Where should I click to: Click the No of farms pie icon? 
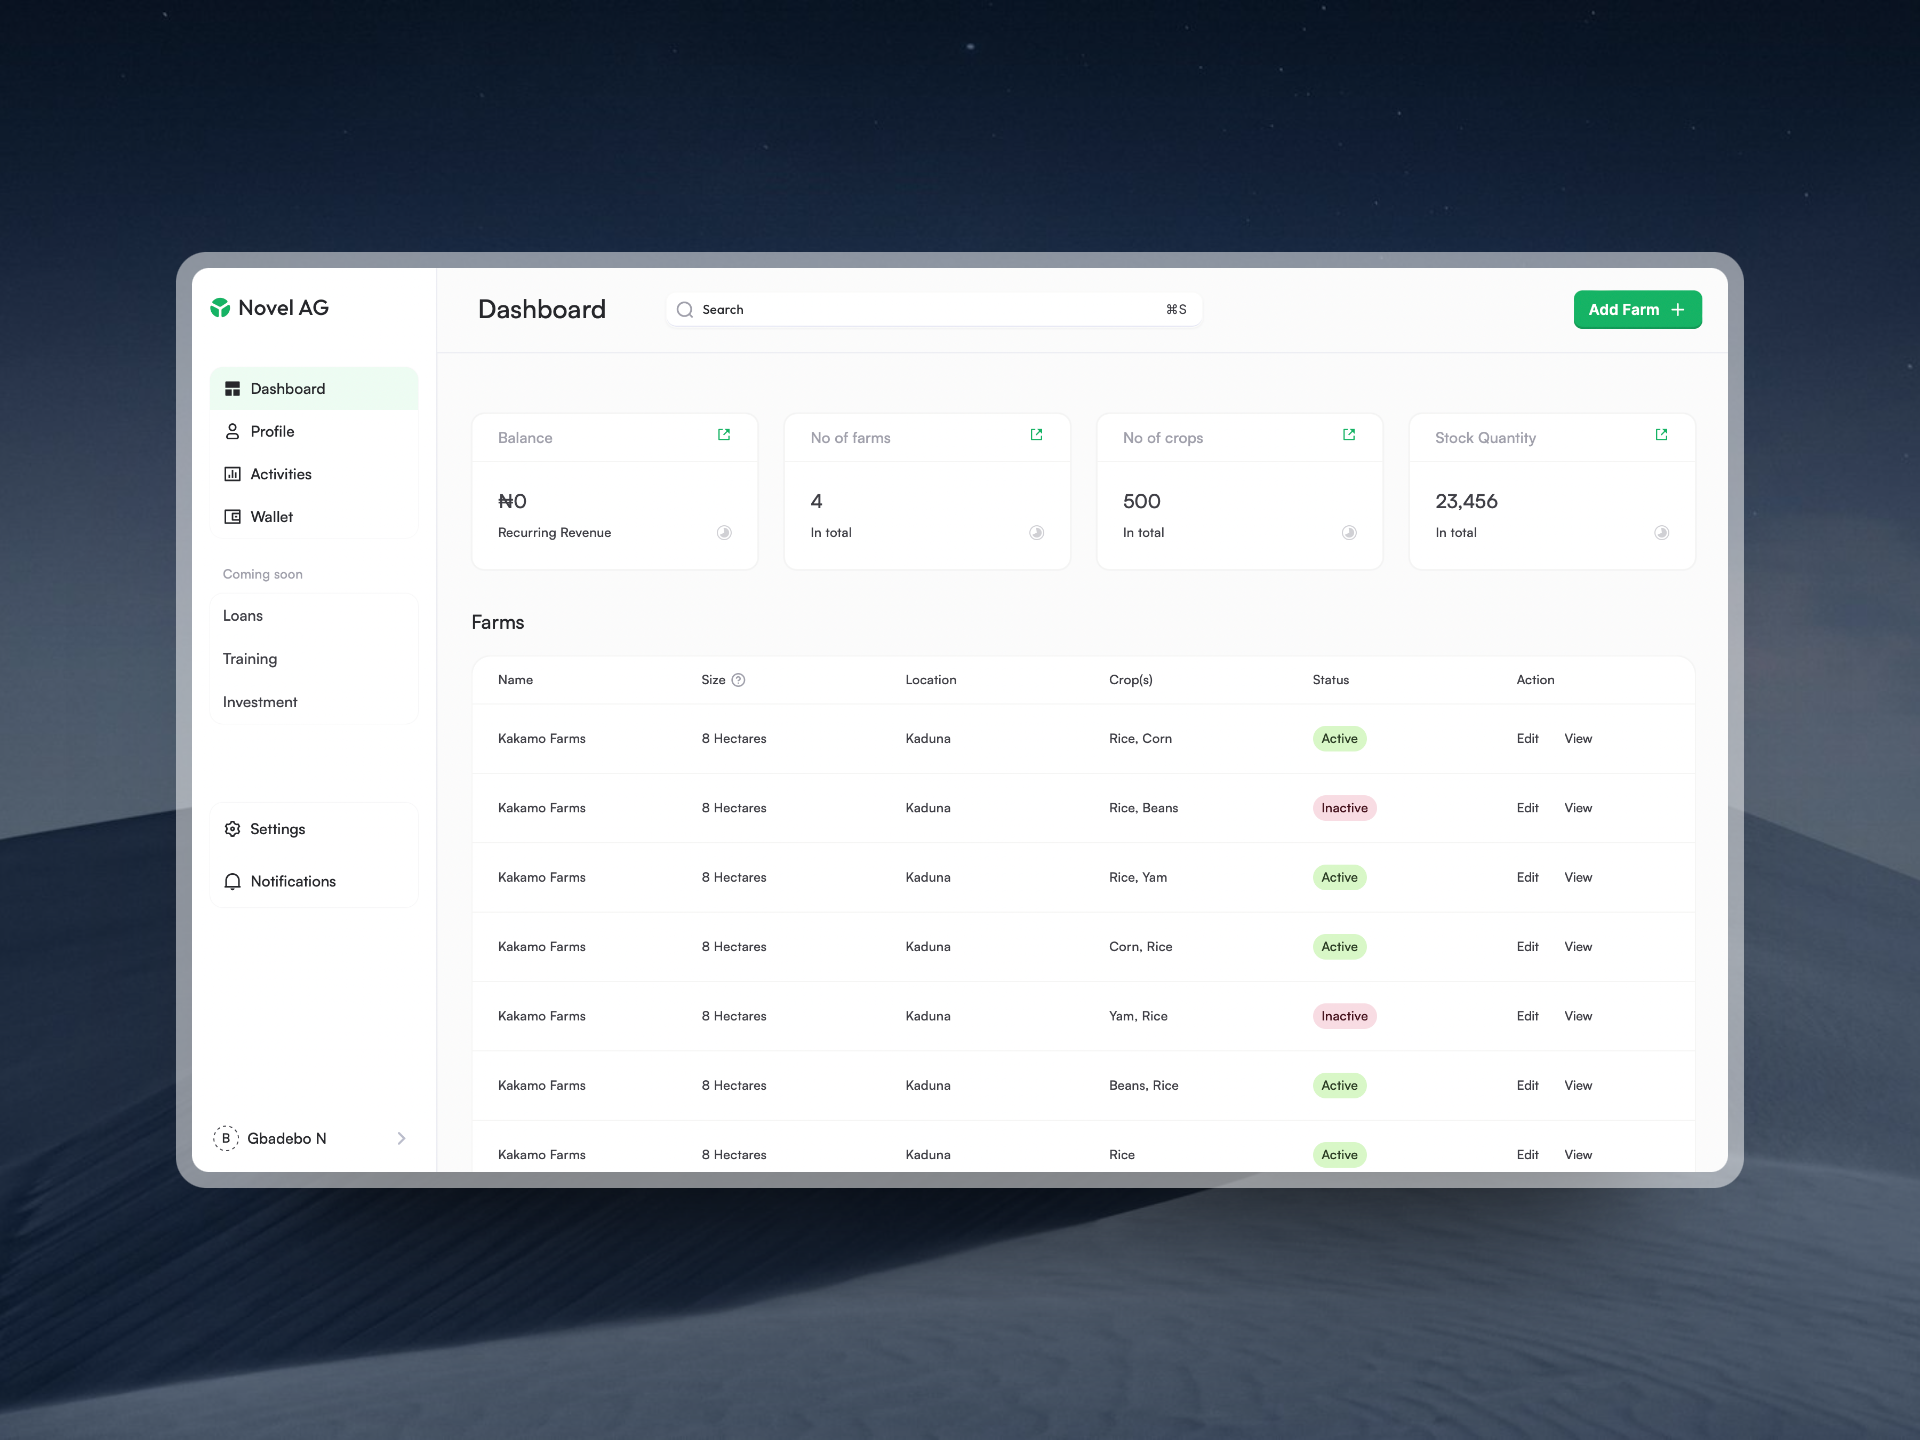click(x=1036, y=533)
